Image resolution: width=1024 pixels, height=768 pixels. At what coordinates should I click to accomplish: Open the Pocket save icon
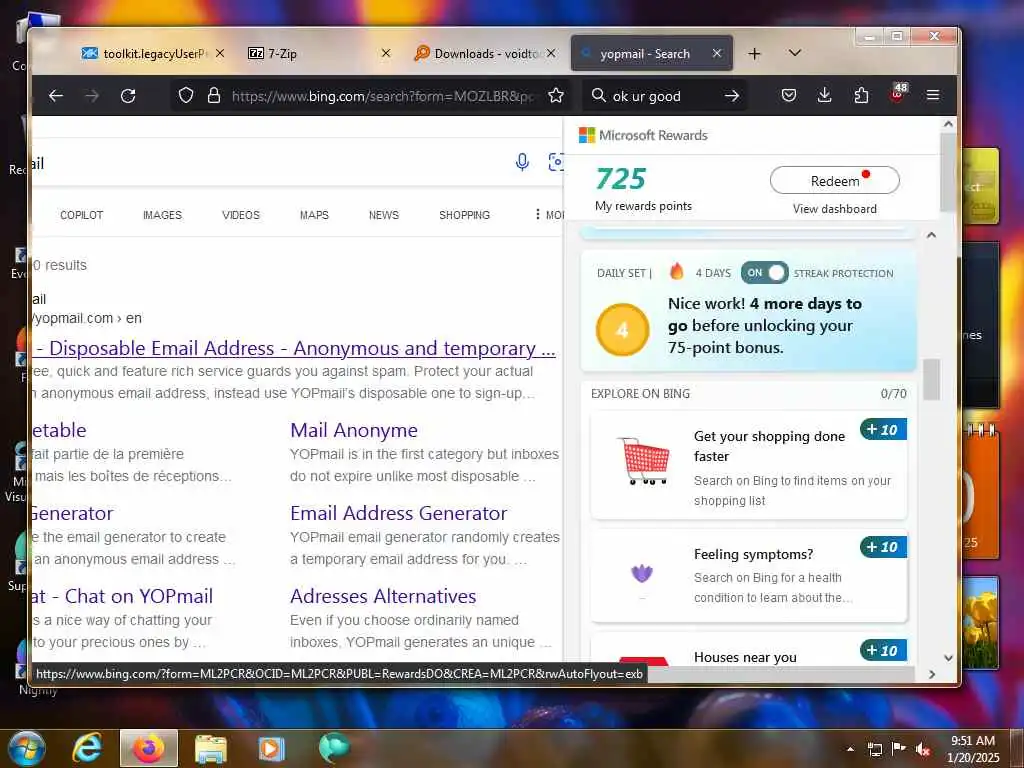[789, 96]
